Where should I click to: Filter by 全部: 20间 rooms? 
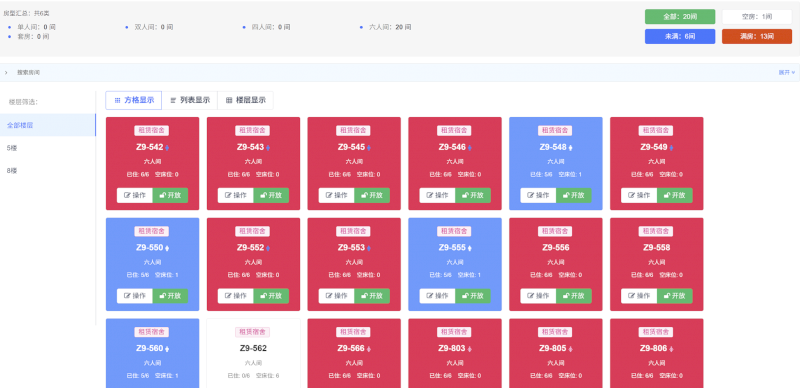[x=680, y=17]
